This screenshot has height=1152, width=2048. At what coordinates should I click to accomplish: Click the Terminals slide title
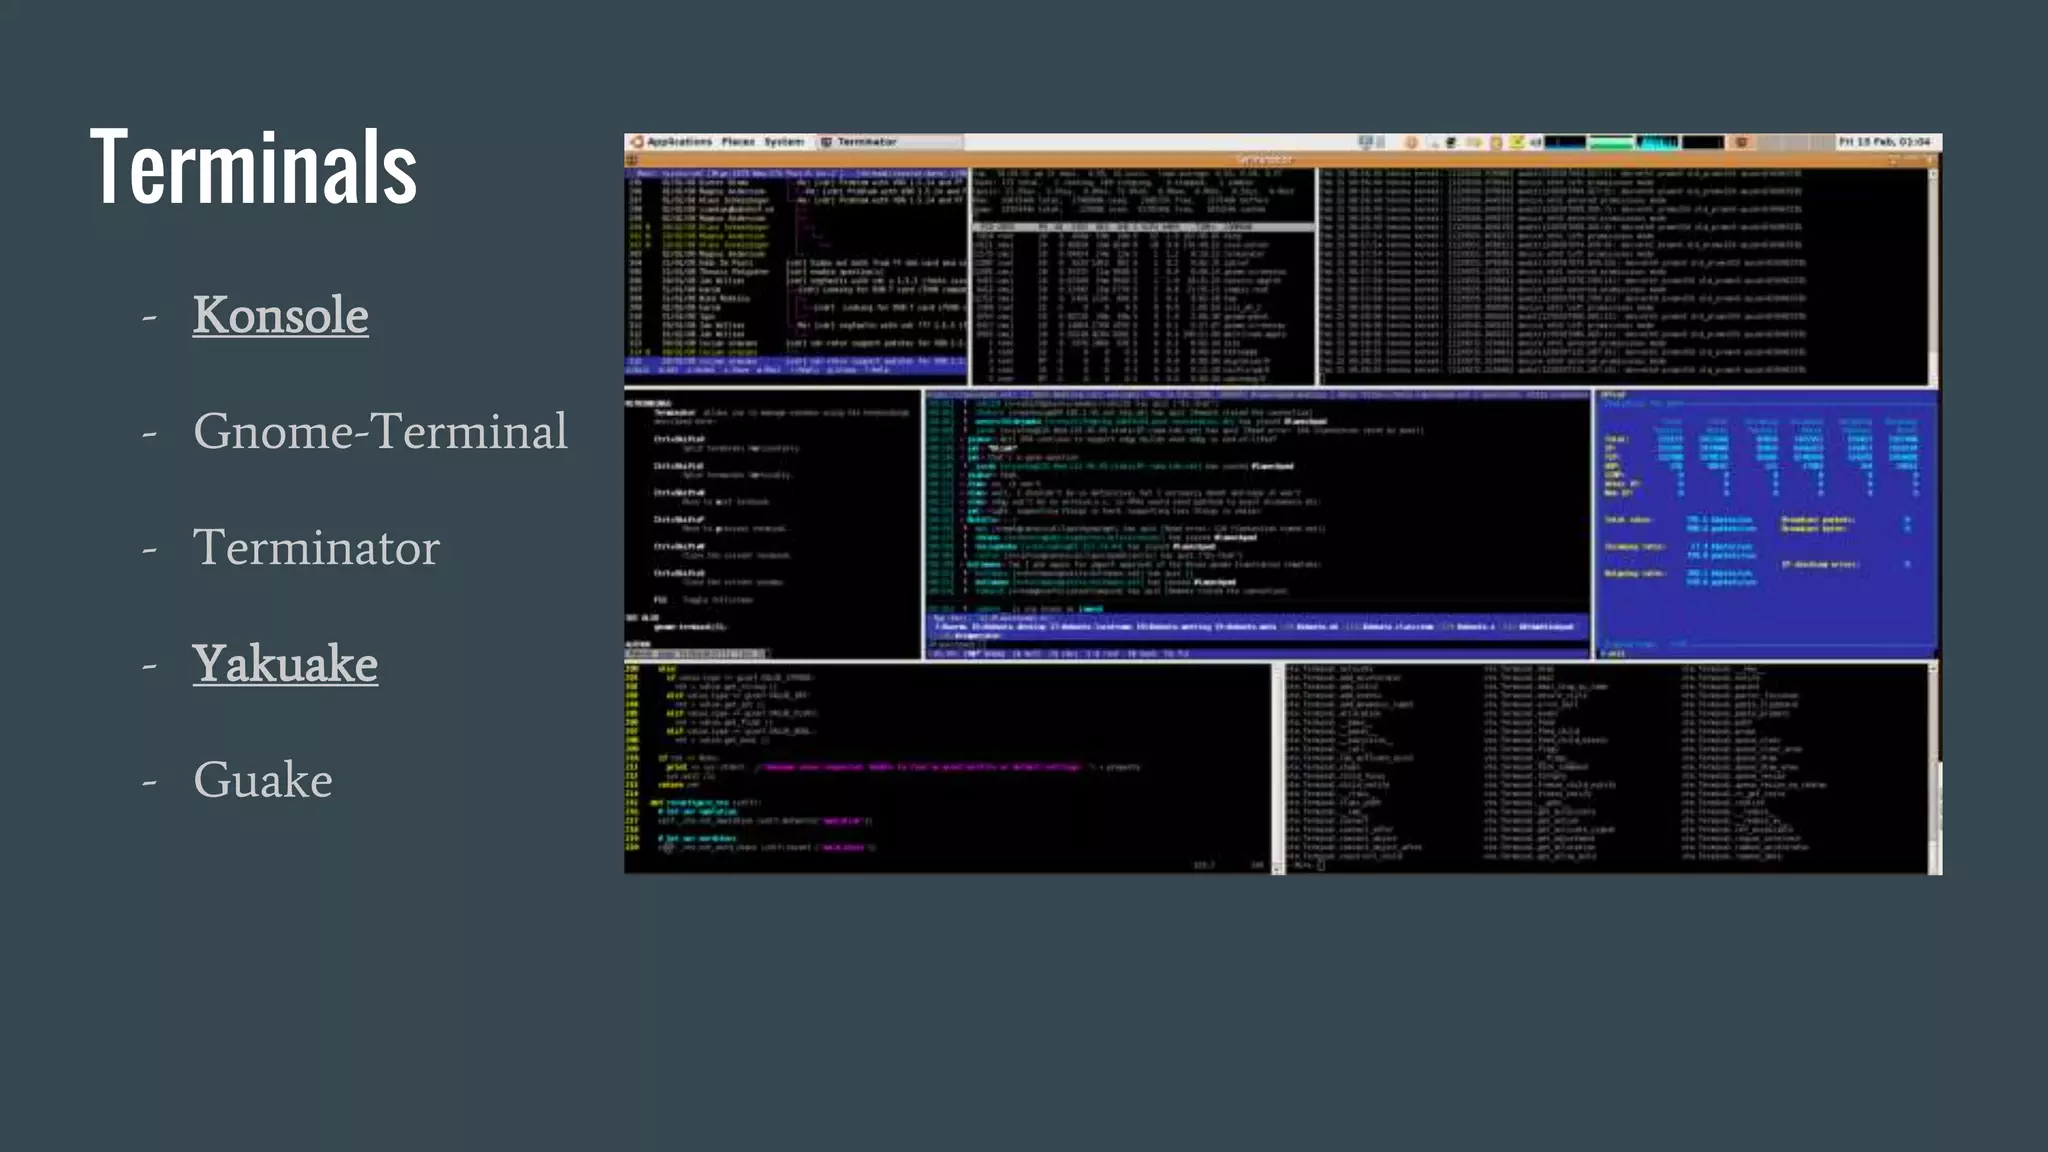tap(253, 166)
